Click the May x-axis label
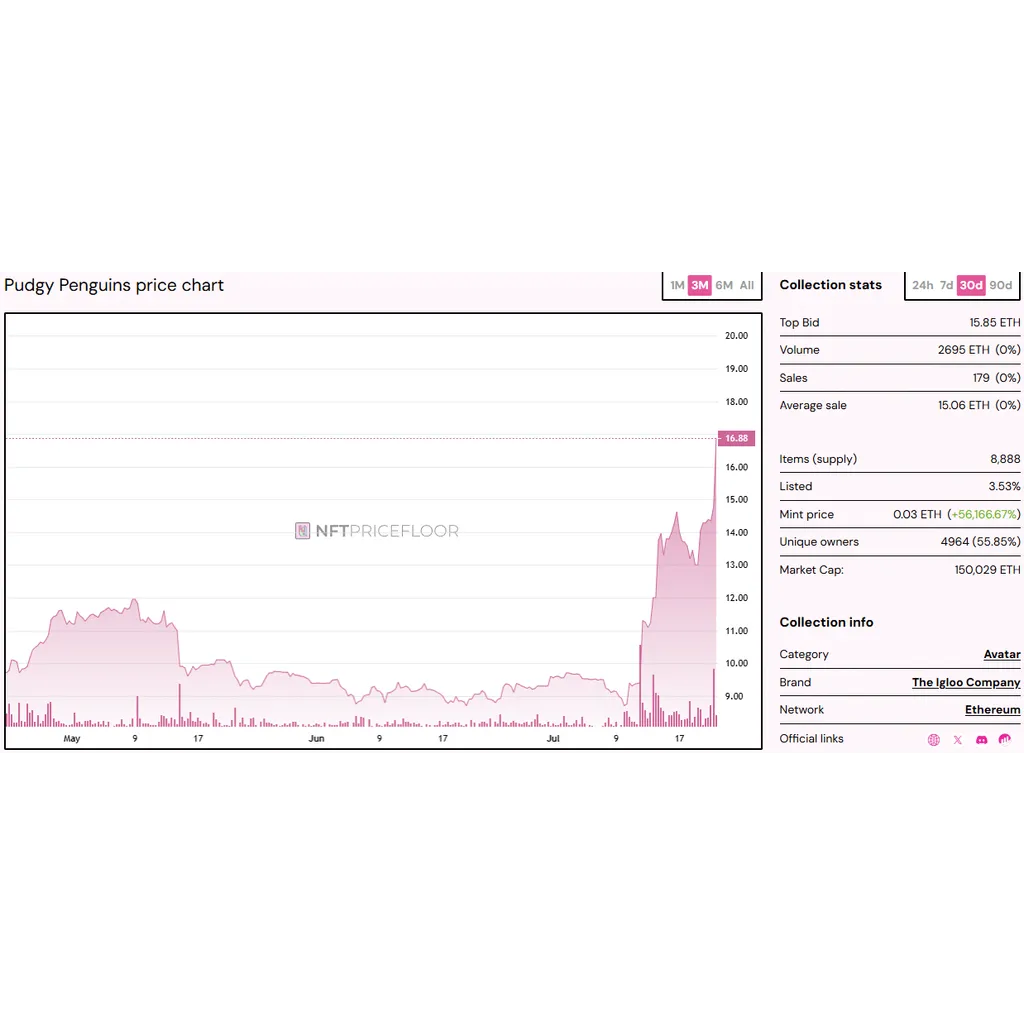The height and width of the screenshot is (1024, 1024). 72,739
